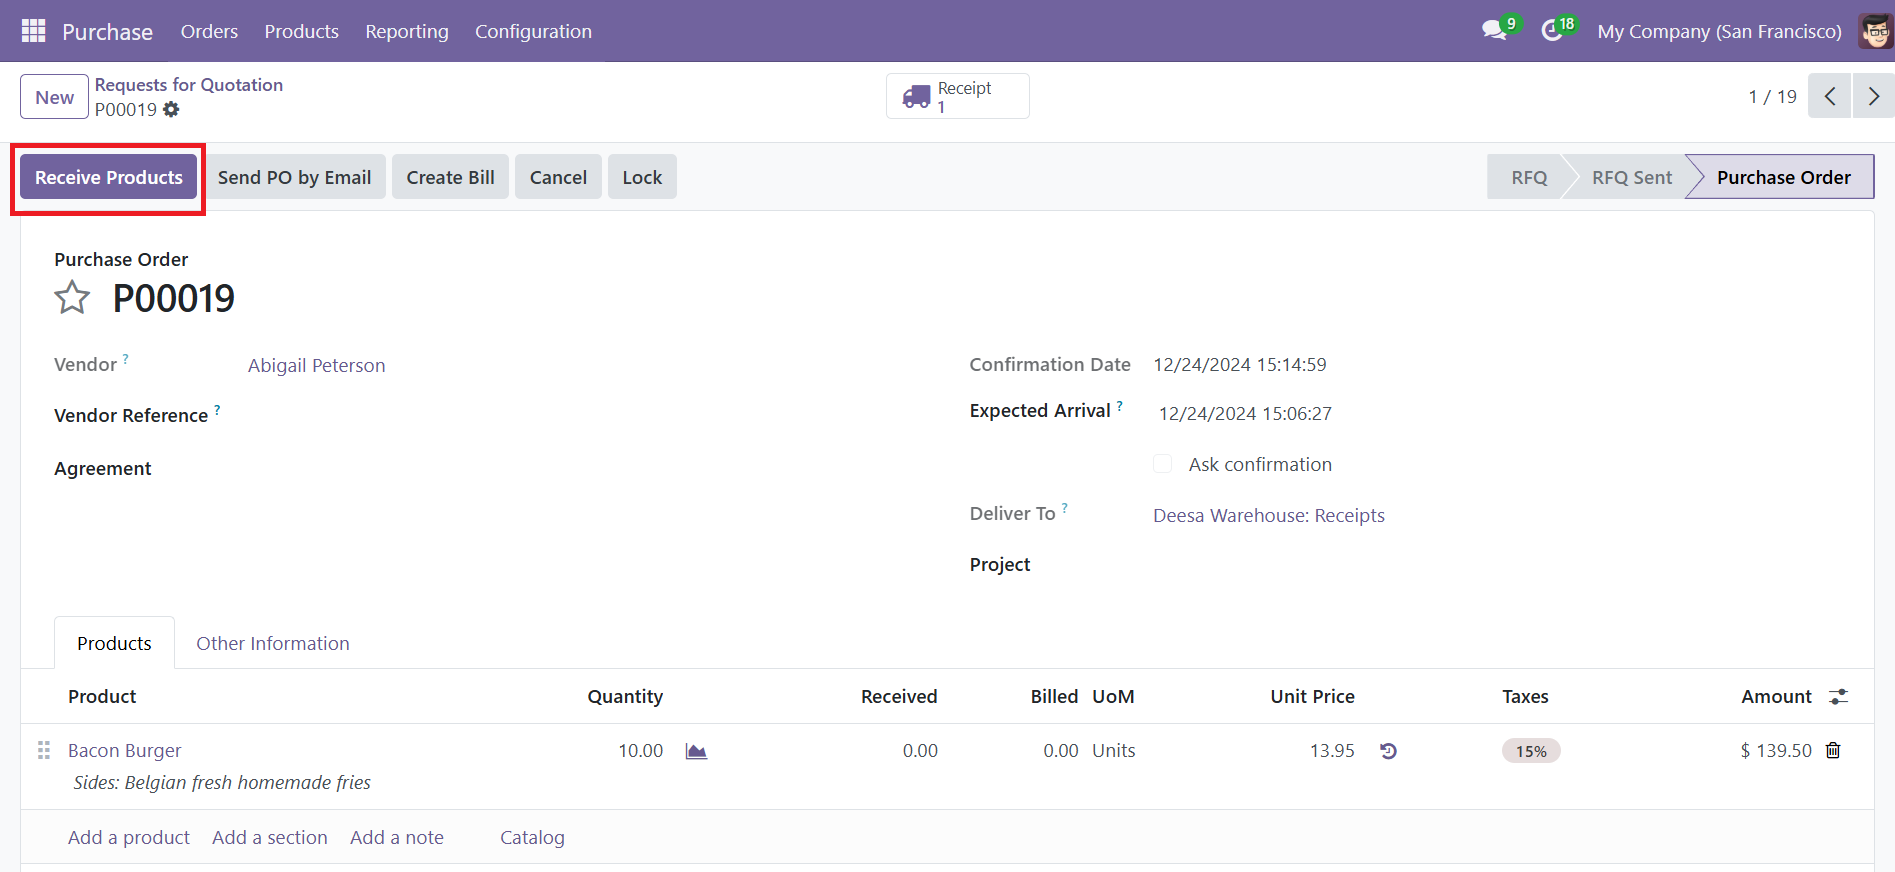Image resolution: width=1895 pixels, height=872 pixels.
Task: Open the activities clock icon
Action: 1553,30
